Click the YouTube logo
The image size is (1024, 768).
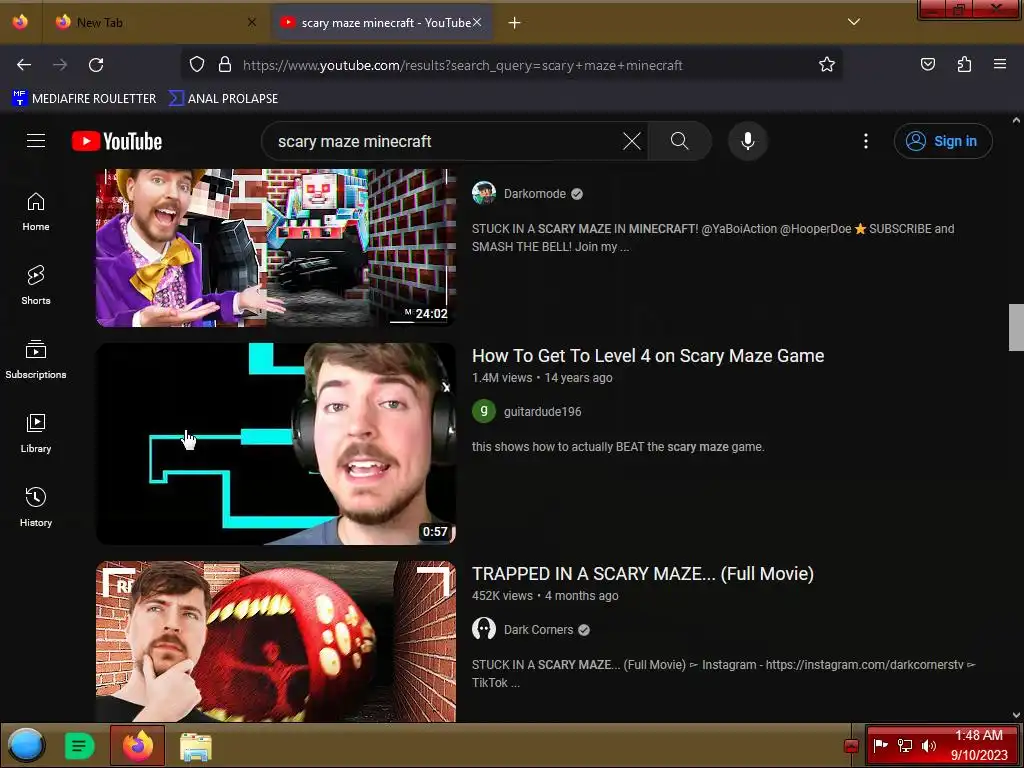point(117,141)
